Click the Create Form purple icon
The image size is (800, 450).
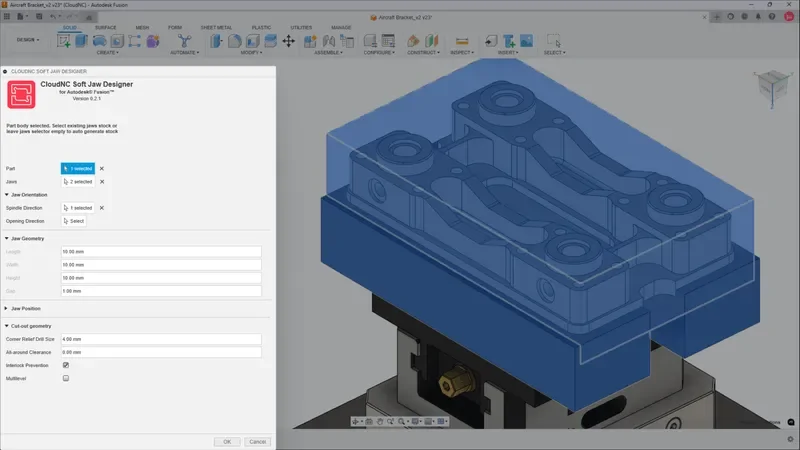point(153,41)
